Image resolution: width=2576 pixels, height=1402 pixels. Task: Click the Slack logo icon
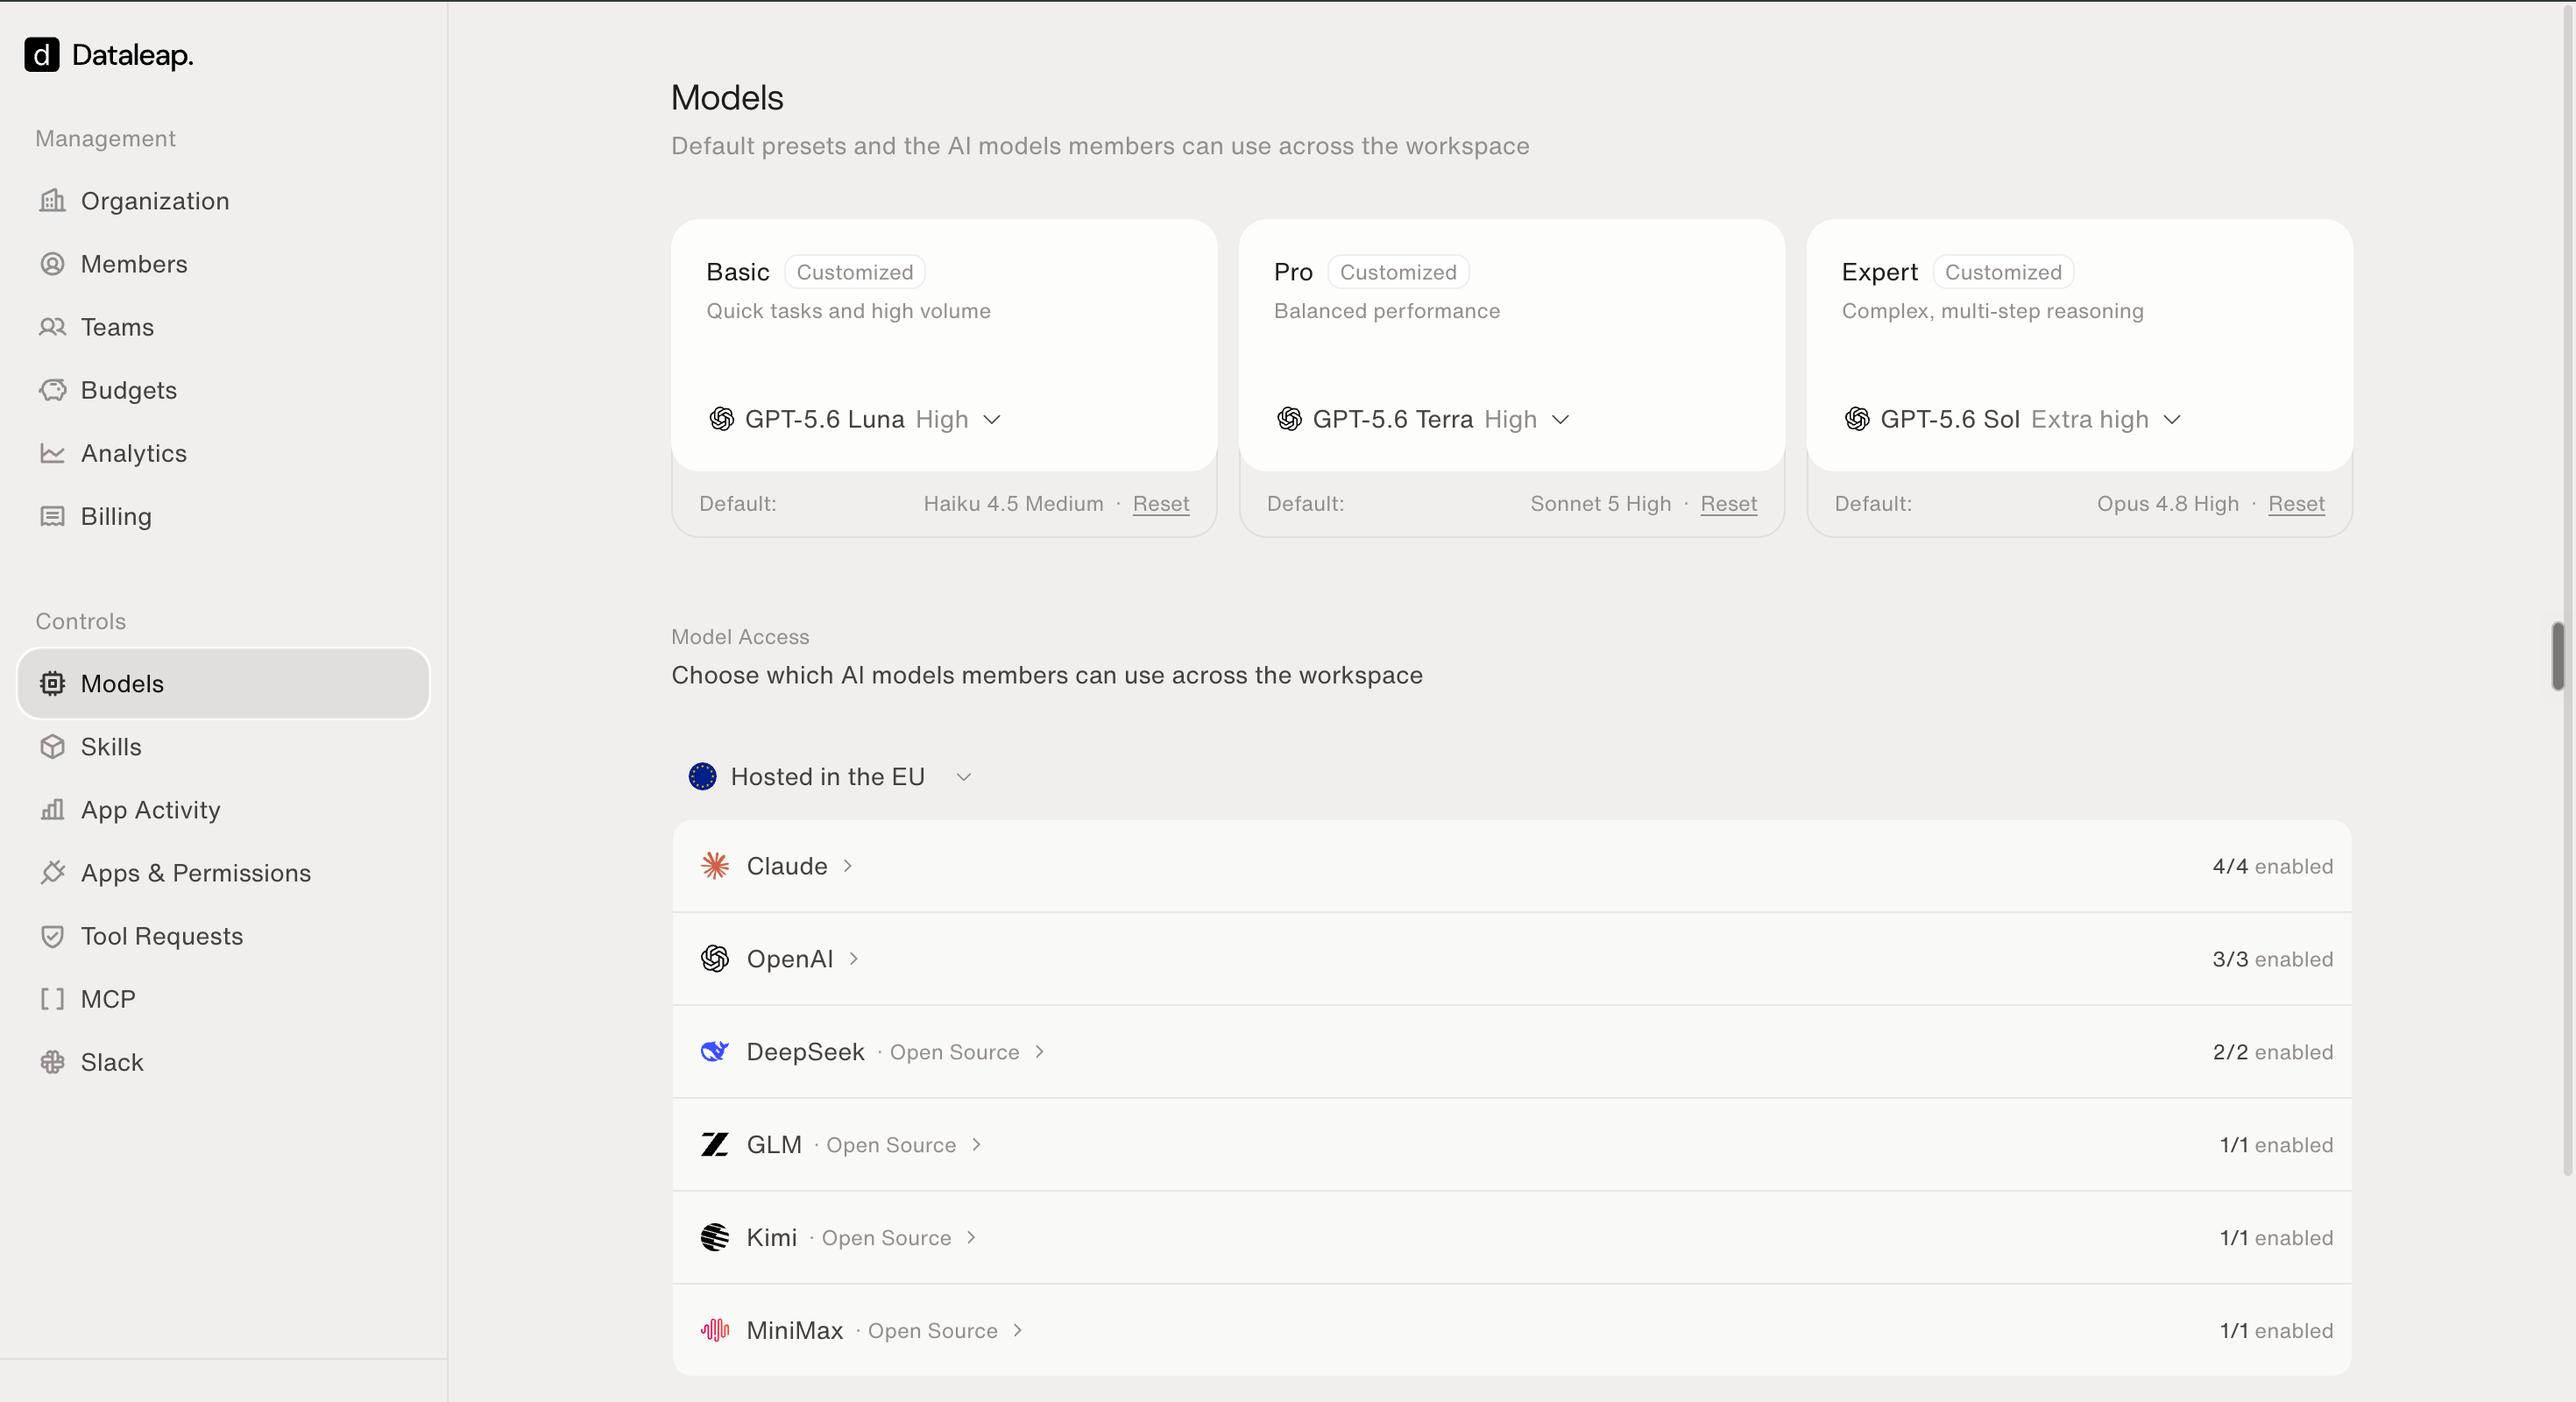pos(52,1061)
